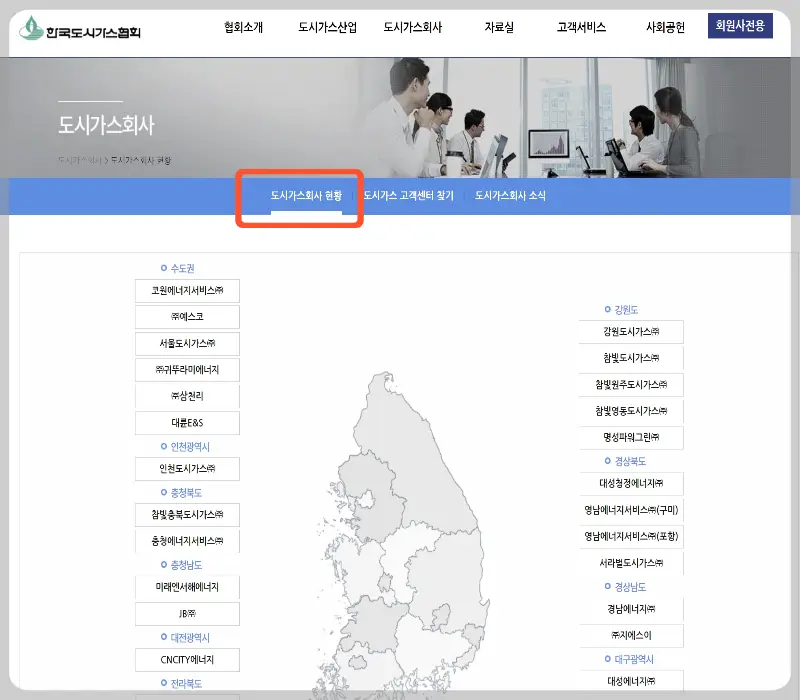800x700 pixels.
Task: Open ㈜삼천리 company link
Action: pos(187,396)
